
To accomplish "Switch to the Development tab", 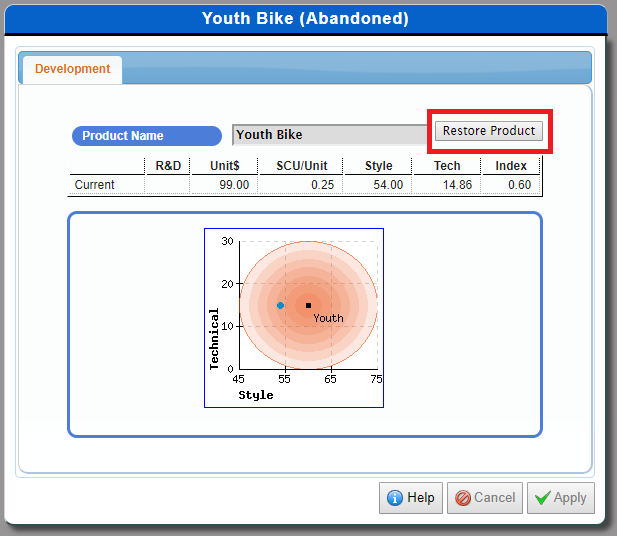I will click(x=72, y=69).
